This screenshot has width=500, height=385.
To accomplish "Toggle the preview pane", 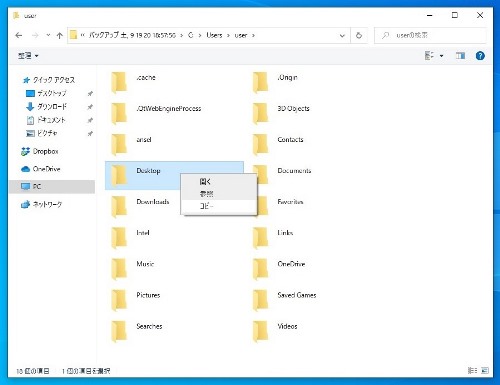I will [460, 56].
